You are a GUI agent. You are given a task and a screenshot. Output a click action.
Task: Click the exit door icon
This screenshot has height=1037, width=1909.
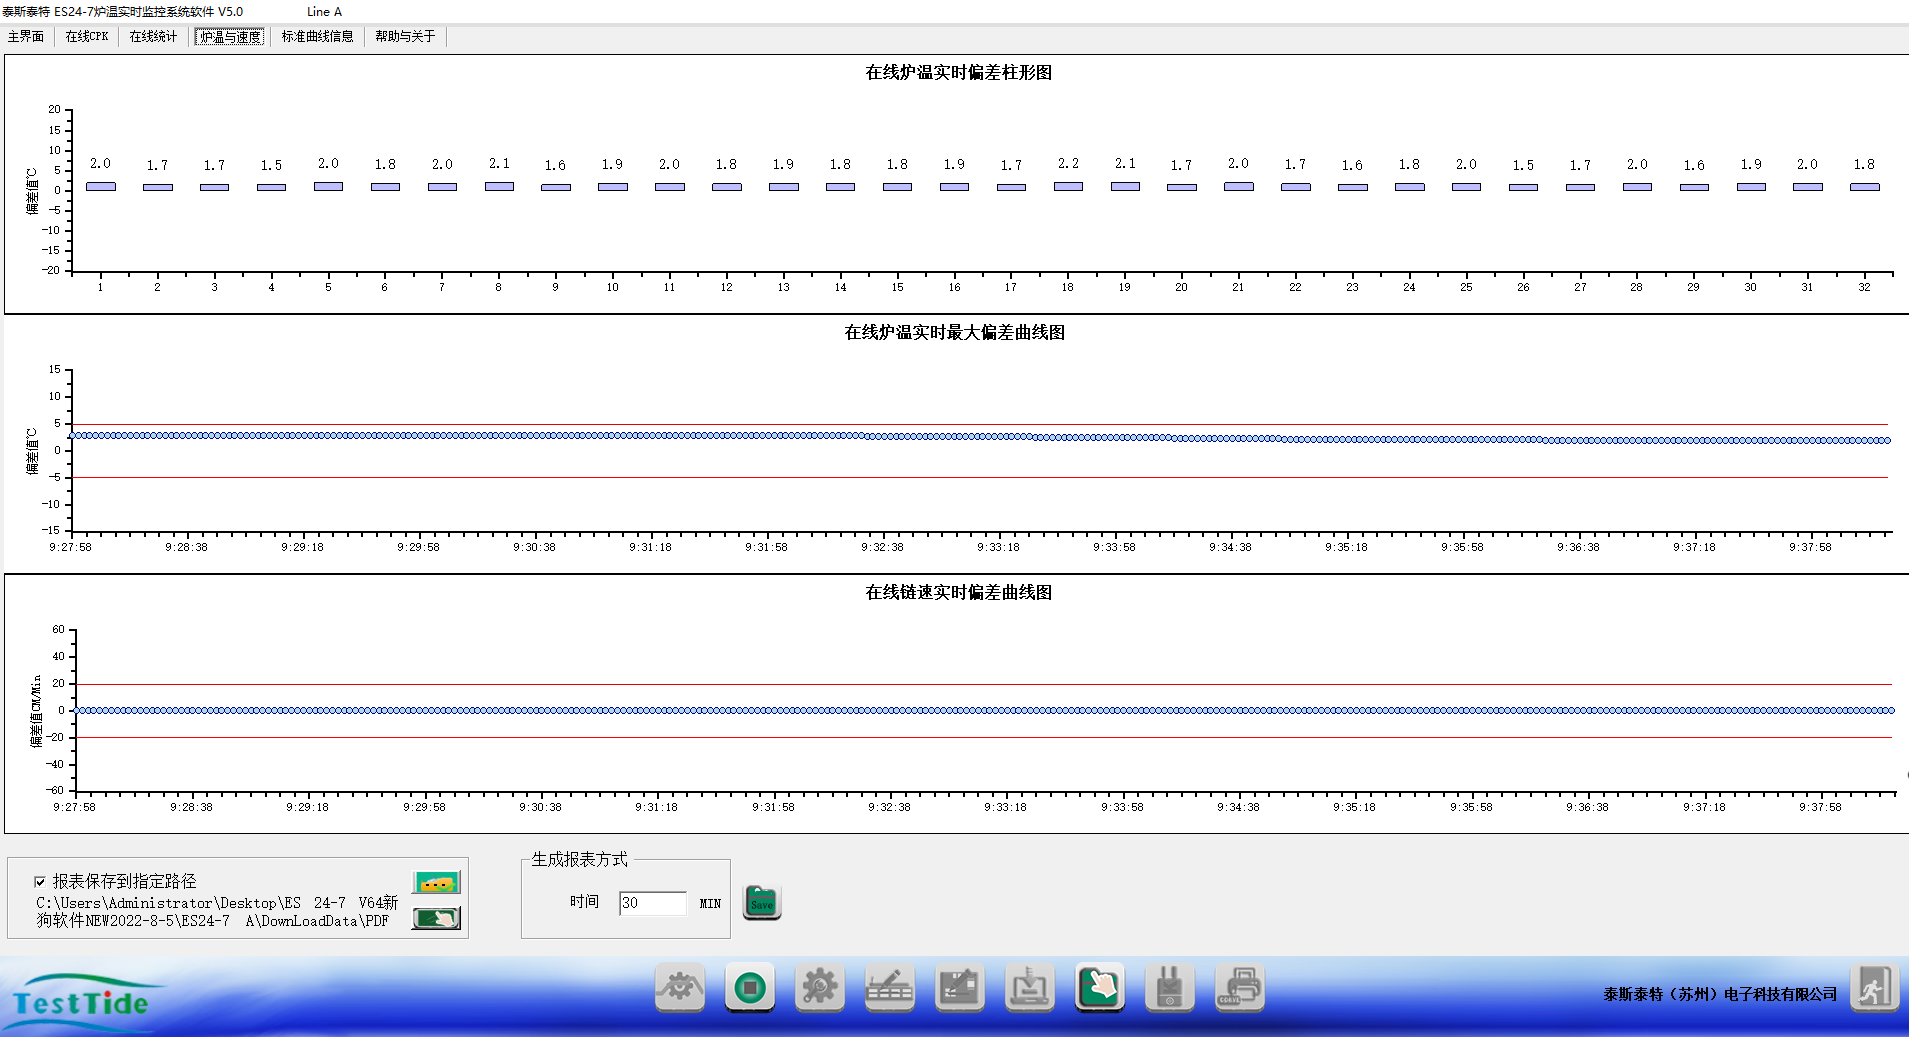pos(1873,988)
